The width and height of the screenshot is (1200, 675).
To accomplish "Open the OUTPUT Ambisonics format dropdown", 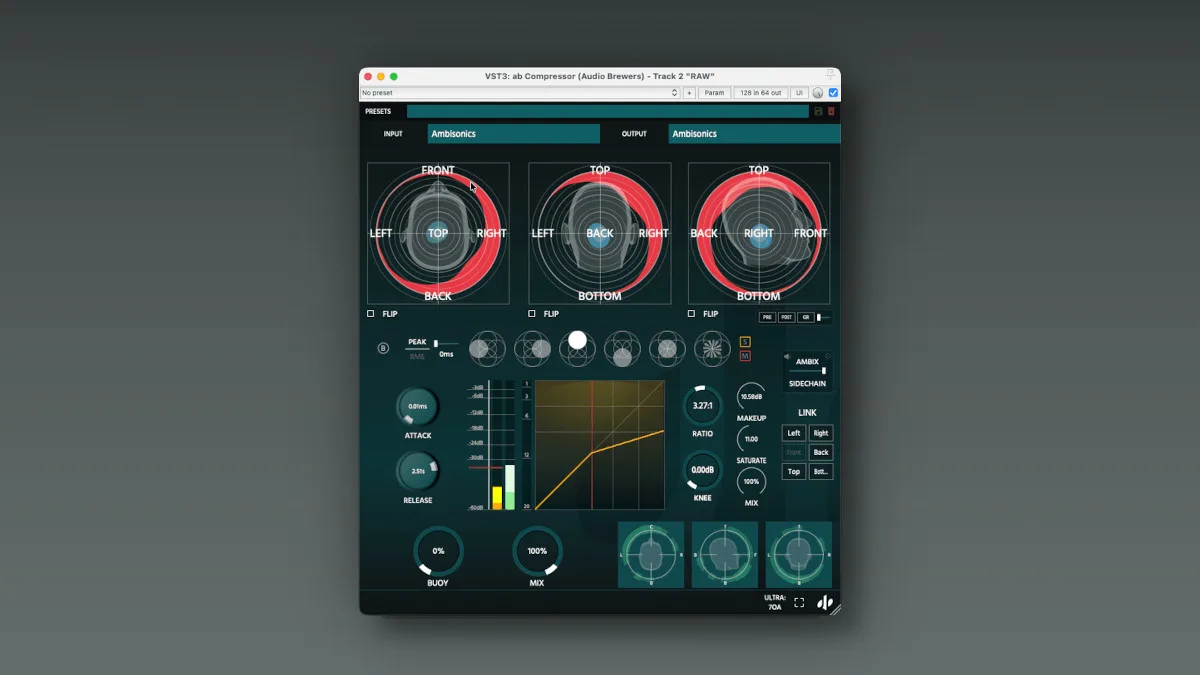I will point(754,134).
